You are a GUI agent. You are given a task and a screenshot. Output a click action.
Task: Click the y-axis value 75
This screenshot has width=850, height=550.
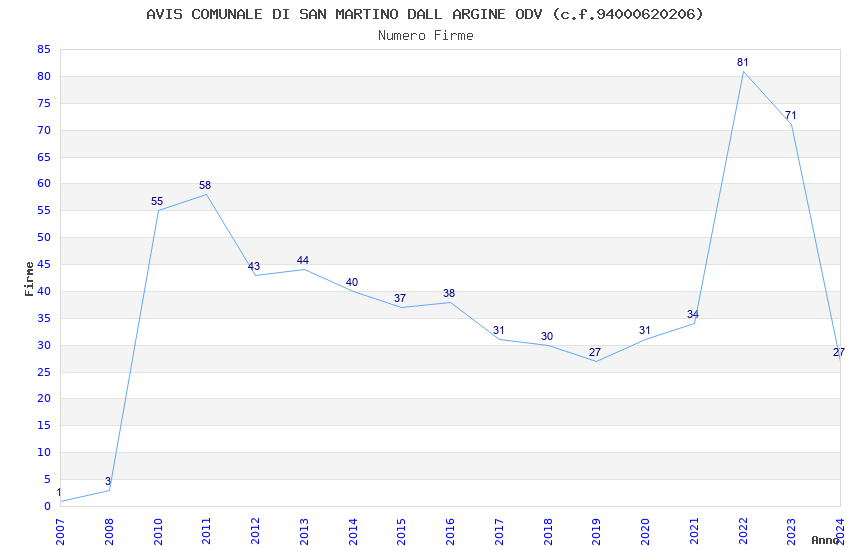point(44,103)
